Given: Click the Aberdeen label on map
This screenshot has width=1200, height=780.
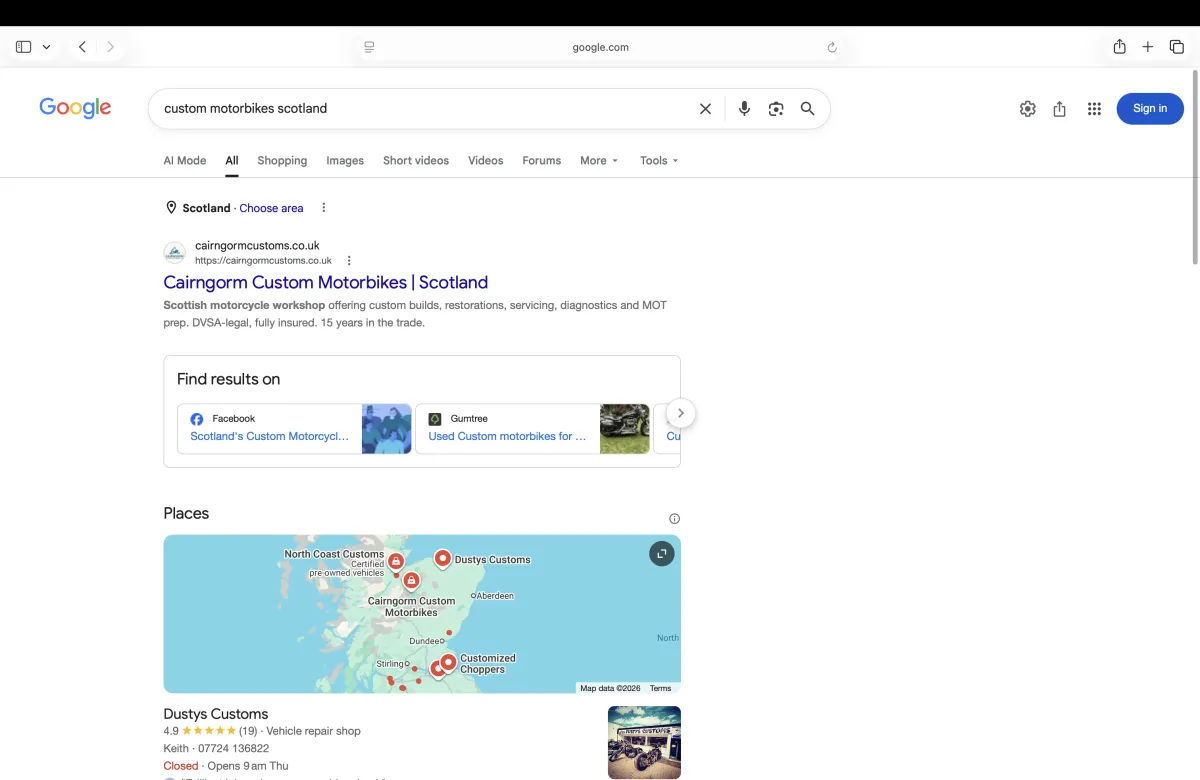Looking at the screenshot, I should [495, 595].
